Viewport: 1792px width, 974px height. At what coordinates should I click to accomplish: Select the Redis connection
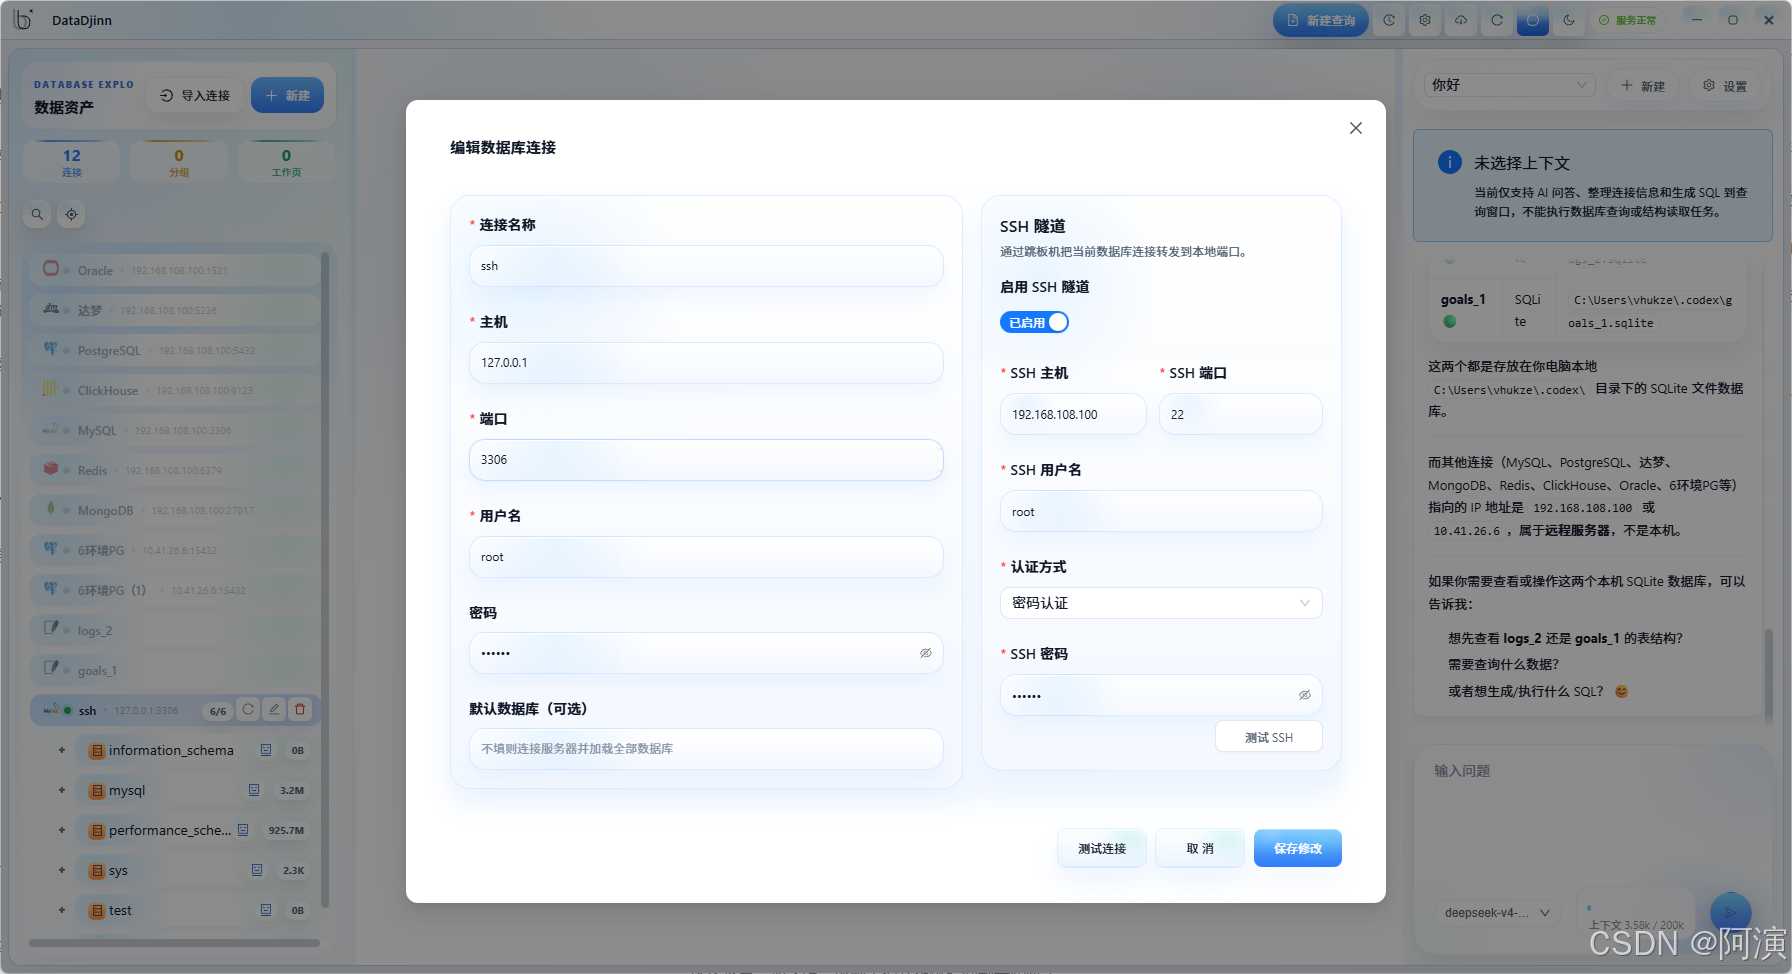point(175,470)
